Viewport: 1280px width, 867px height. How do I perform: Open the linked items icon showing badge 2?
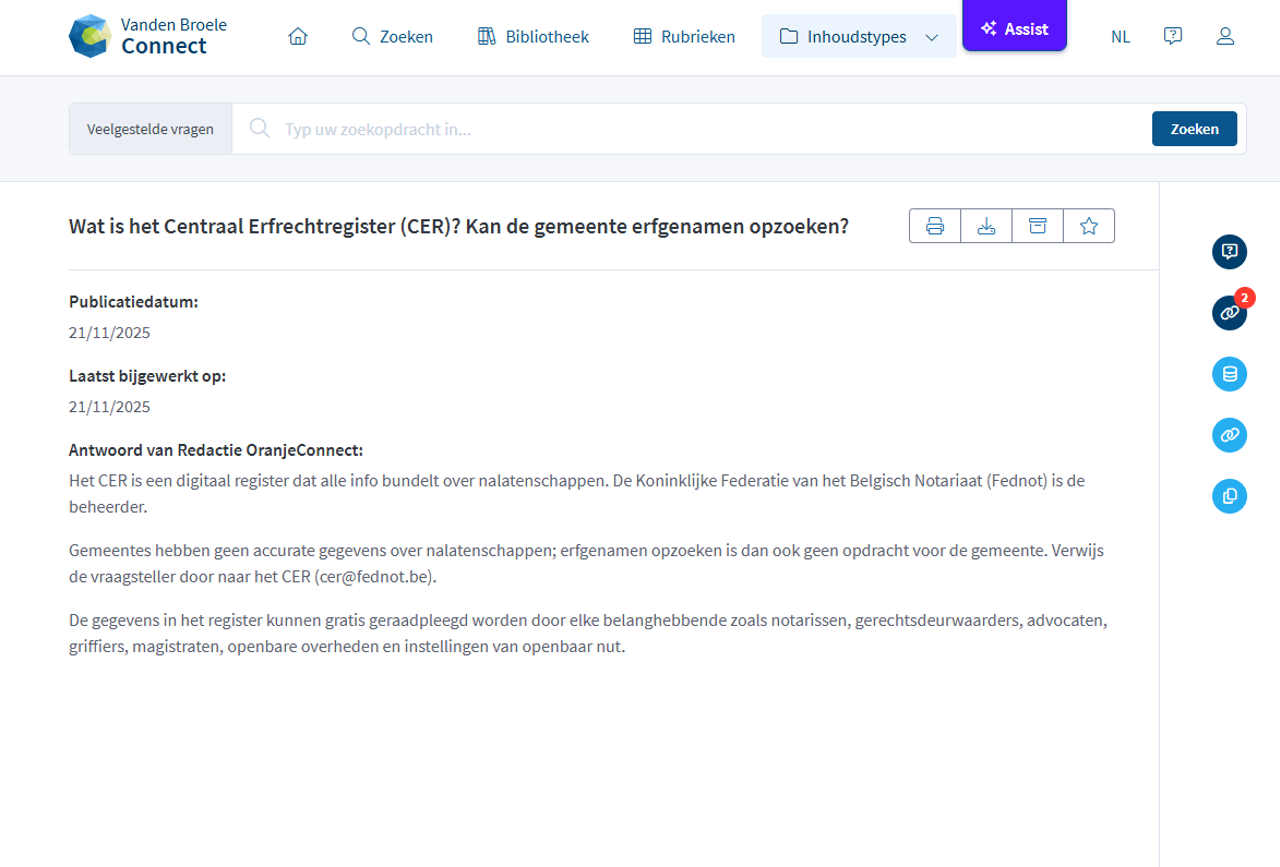[x=1229, y=312]
